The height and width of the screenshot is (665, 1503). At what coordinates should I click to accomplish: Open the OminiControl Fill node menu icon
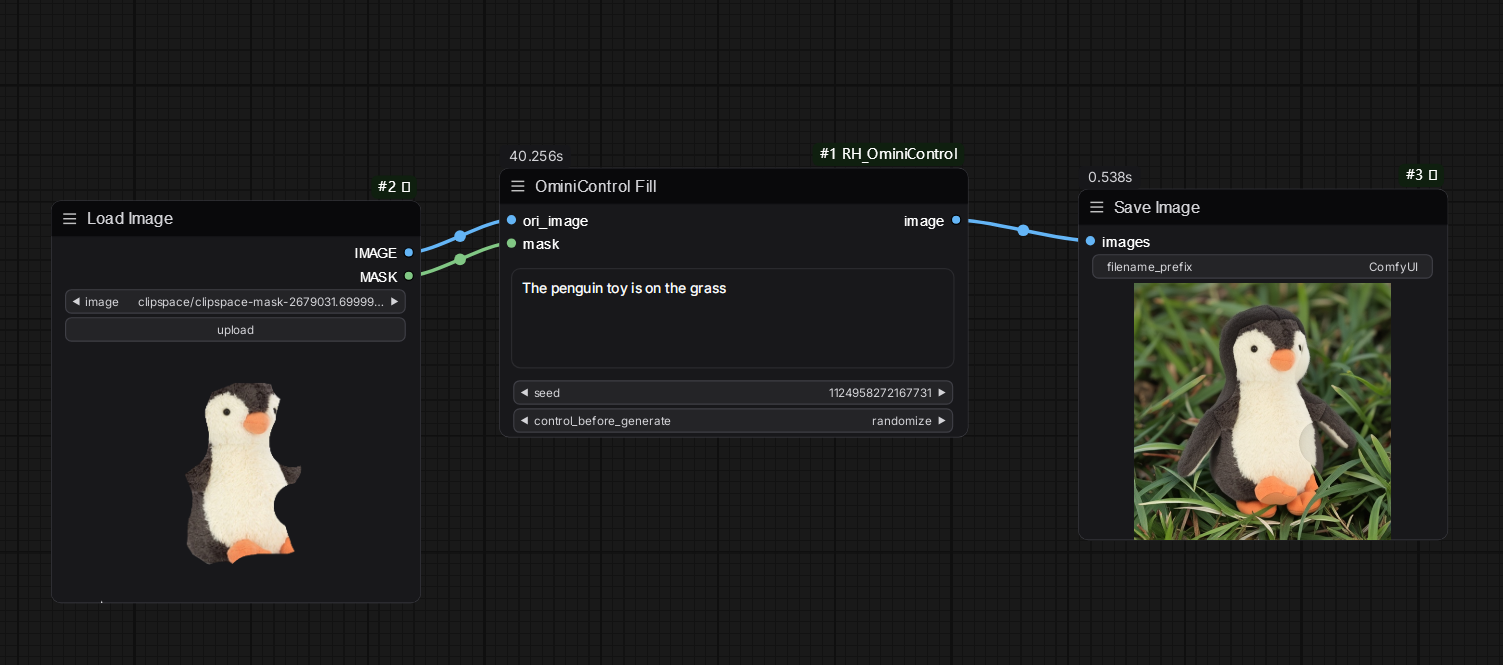coord(518,187)
